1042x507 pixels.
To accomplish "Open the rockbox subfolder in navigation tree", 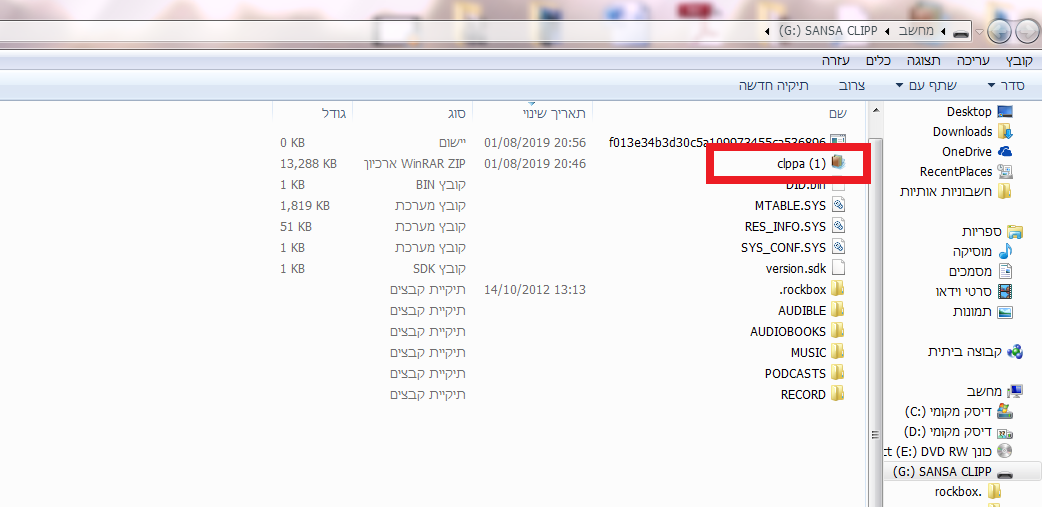I will [968, 492].
